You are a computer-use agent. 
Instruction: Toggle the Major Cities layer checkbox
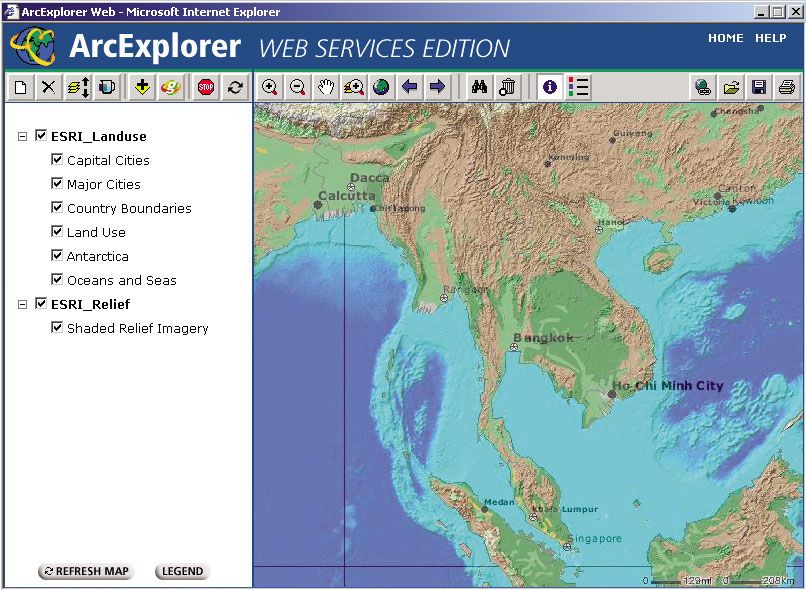(x=57, y=183)
